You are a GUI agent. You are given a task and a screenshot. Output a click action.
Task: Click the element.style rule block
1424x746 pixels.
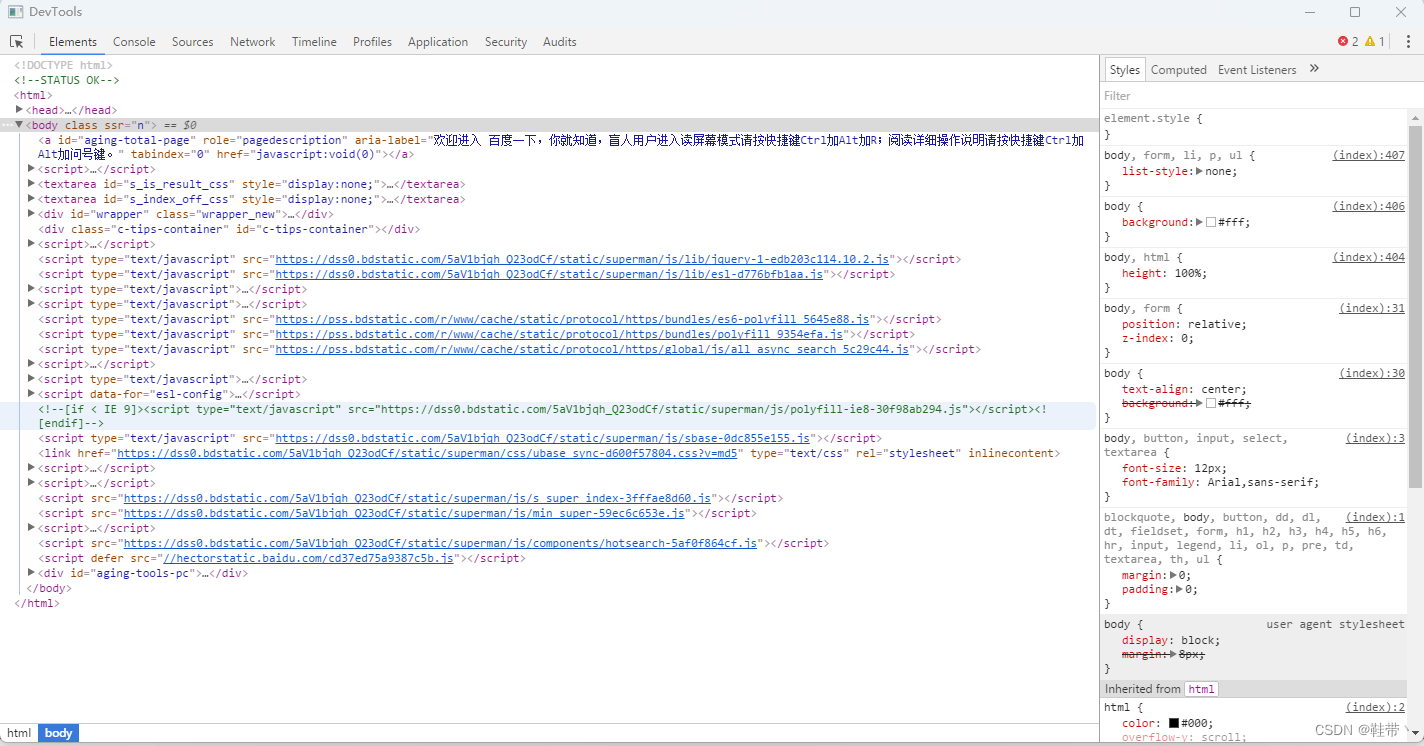[1254, 126]
